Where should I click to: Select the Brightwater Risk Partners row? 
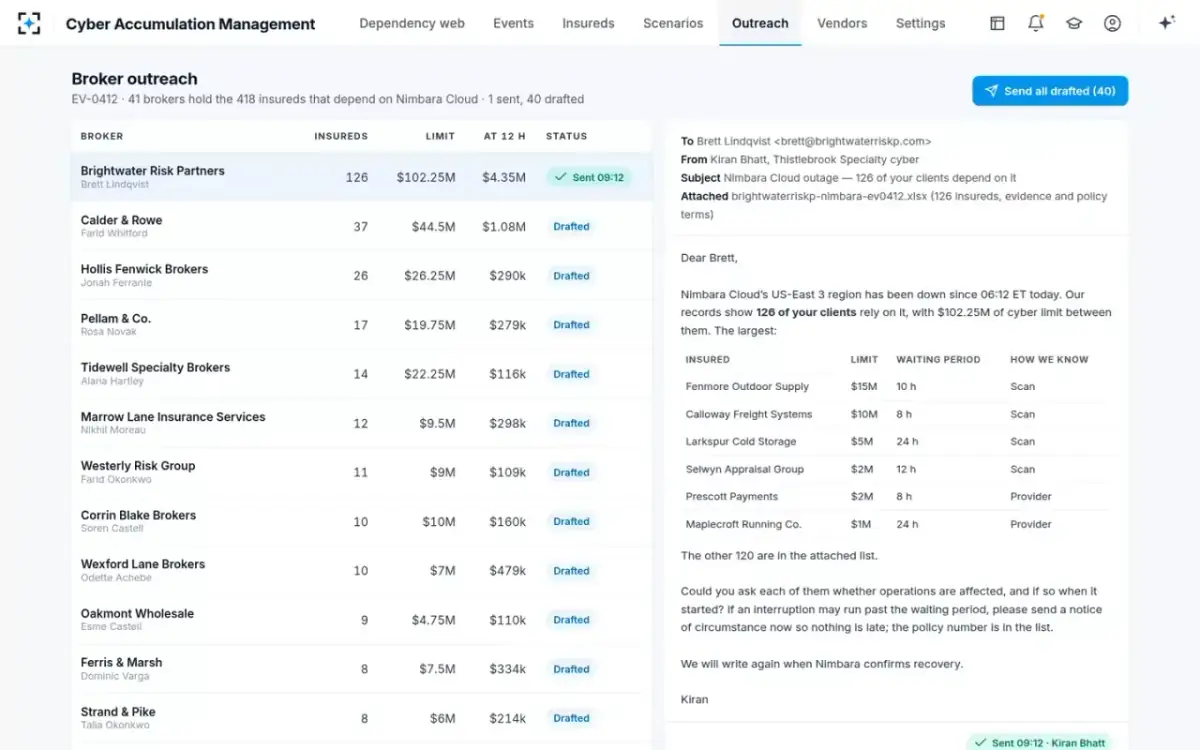tap(362, 177)
